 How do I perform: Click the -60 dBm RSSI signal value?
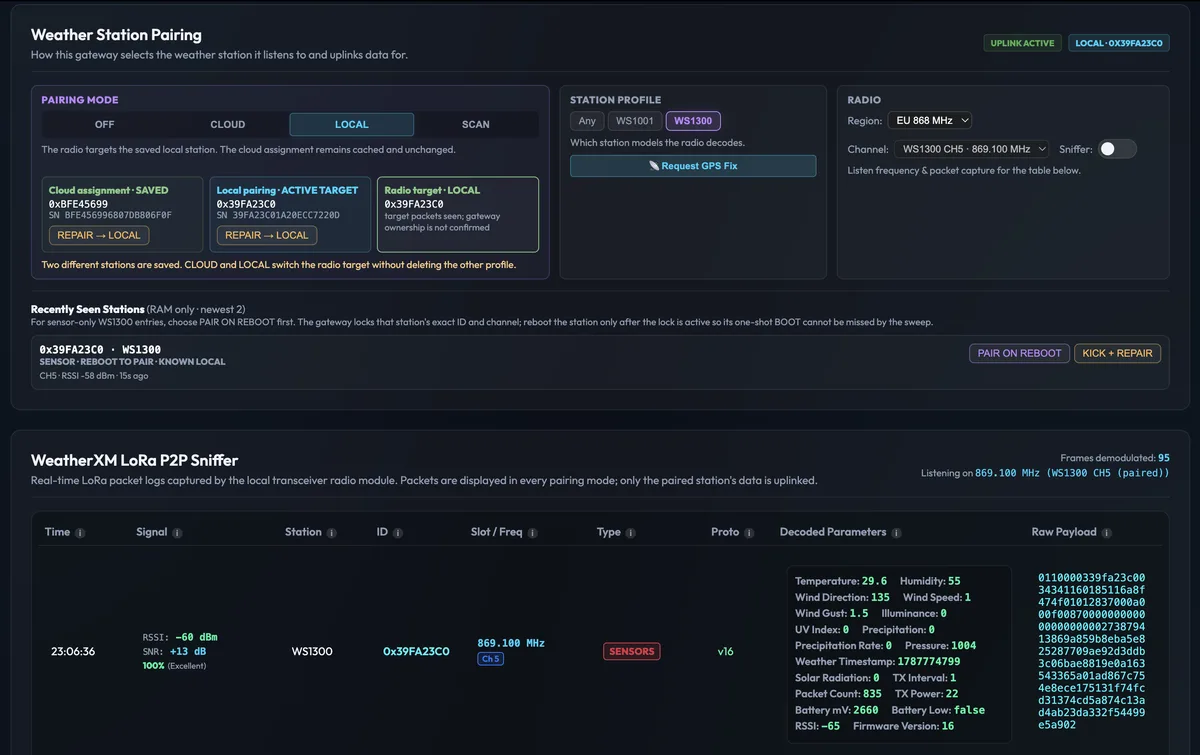tap(196, 637)
